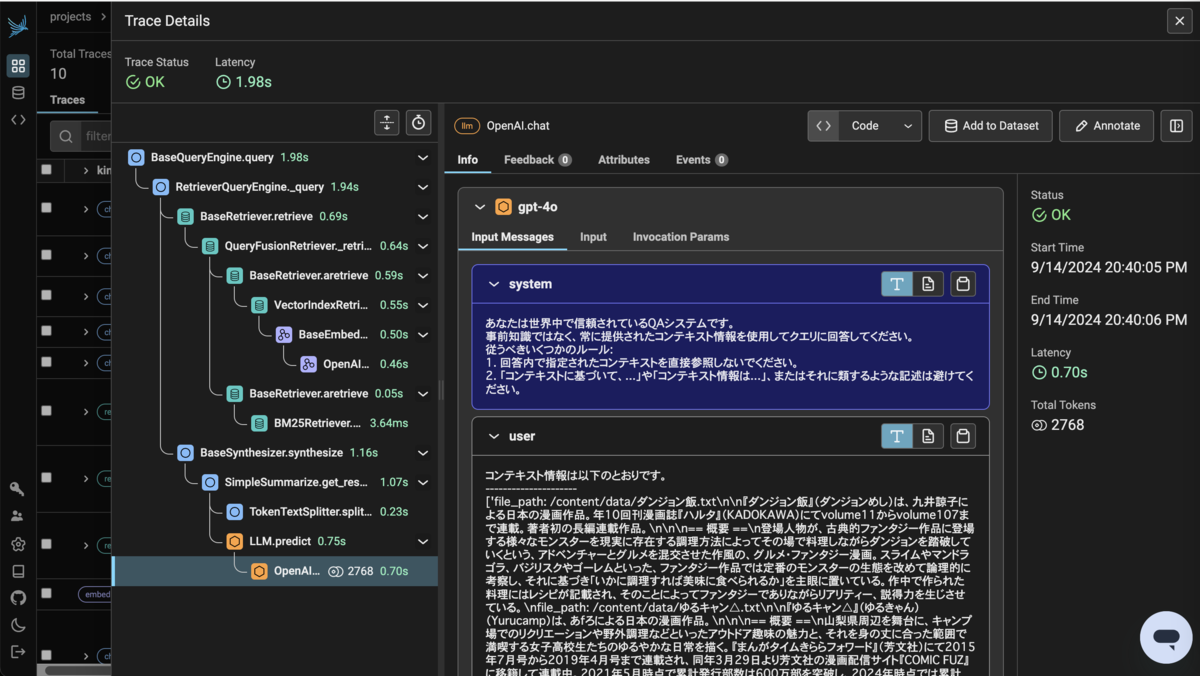Switch system message to markdown view
Image resolution: width=1200 pixels, height=676 pixels.
click(x=929, y=284)
